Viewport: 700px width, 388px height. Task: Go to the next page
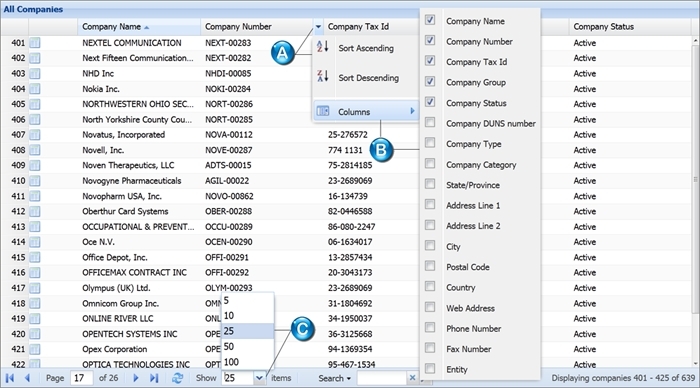[x=136, y=378]
